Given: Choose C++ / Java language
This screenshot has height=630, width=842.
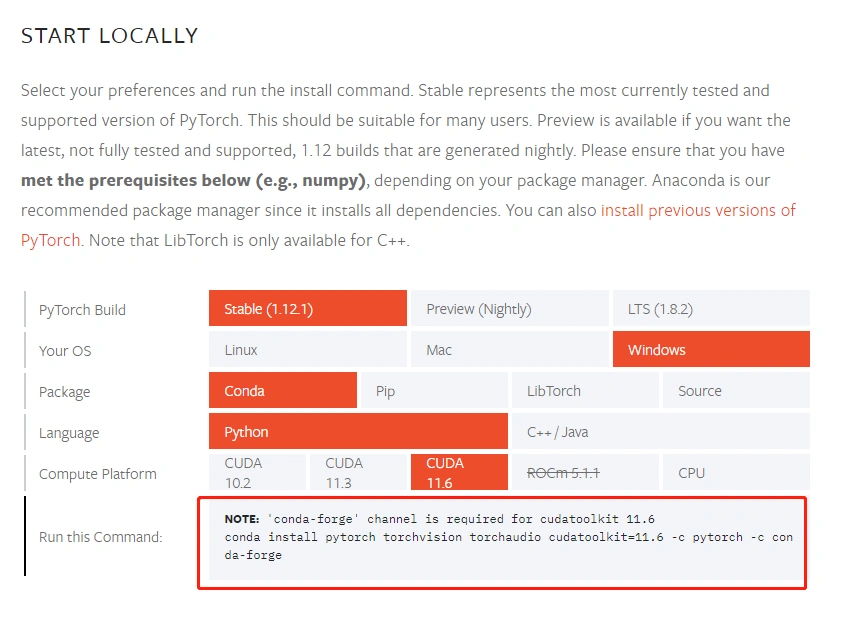Looking at the screenshot, I should tap(660, 431).
